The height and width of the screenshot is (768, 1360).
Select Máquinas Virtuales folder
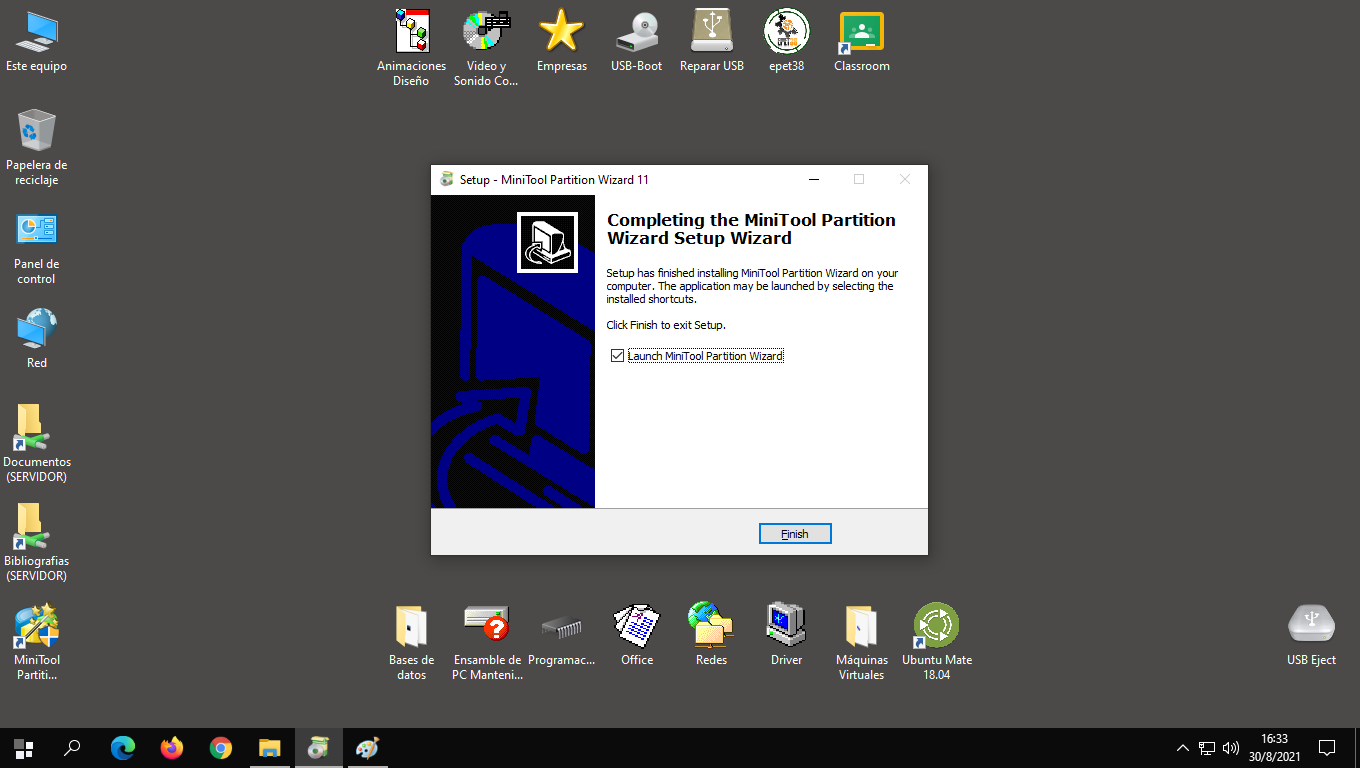[861, 642]
